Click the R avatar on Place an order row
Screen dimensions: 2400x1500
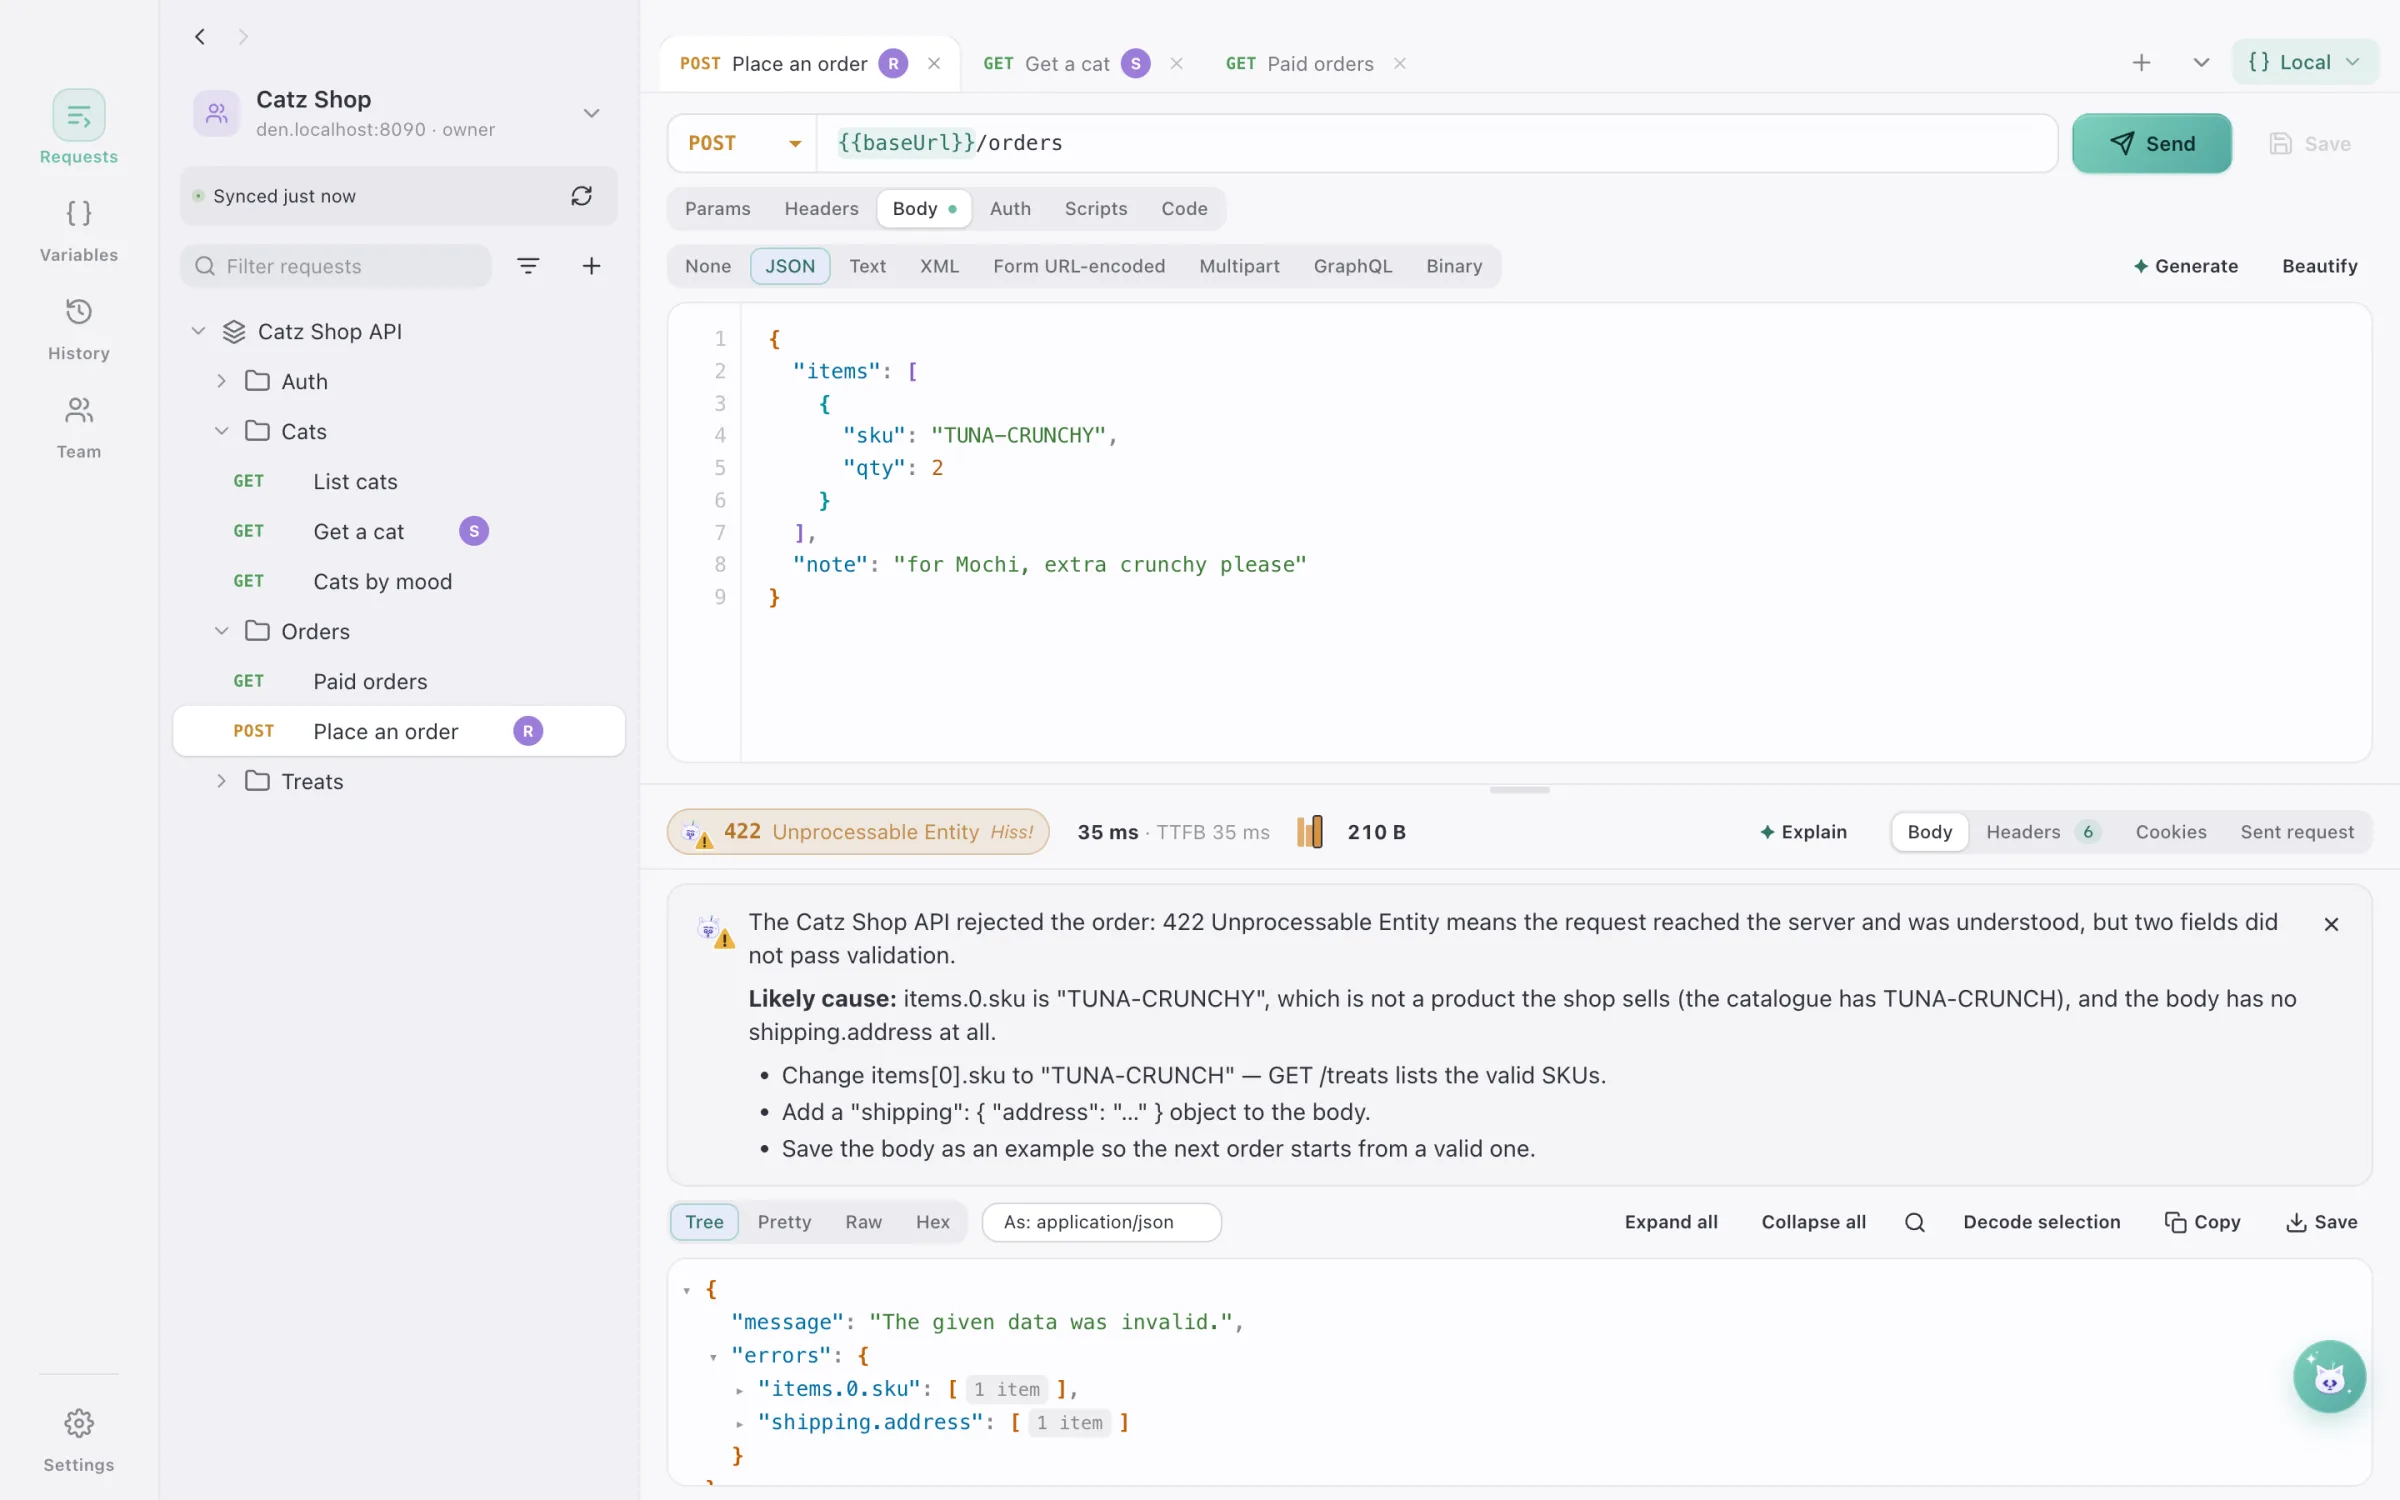[x=528, y=731]
